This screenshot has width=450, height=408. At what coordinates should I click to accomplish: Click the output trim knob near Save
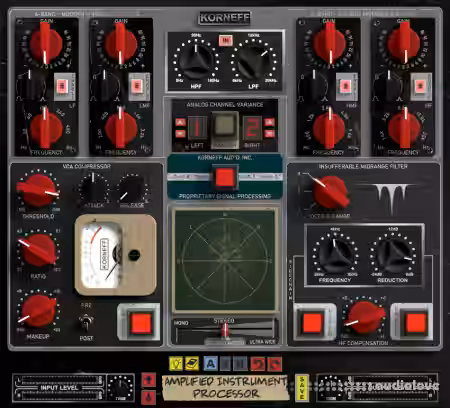click(x=331, y=388)
